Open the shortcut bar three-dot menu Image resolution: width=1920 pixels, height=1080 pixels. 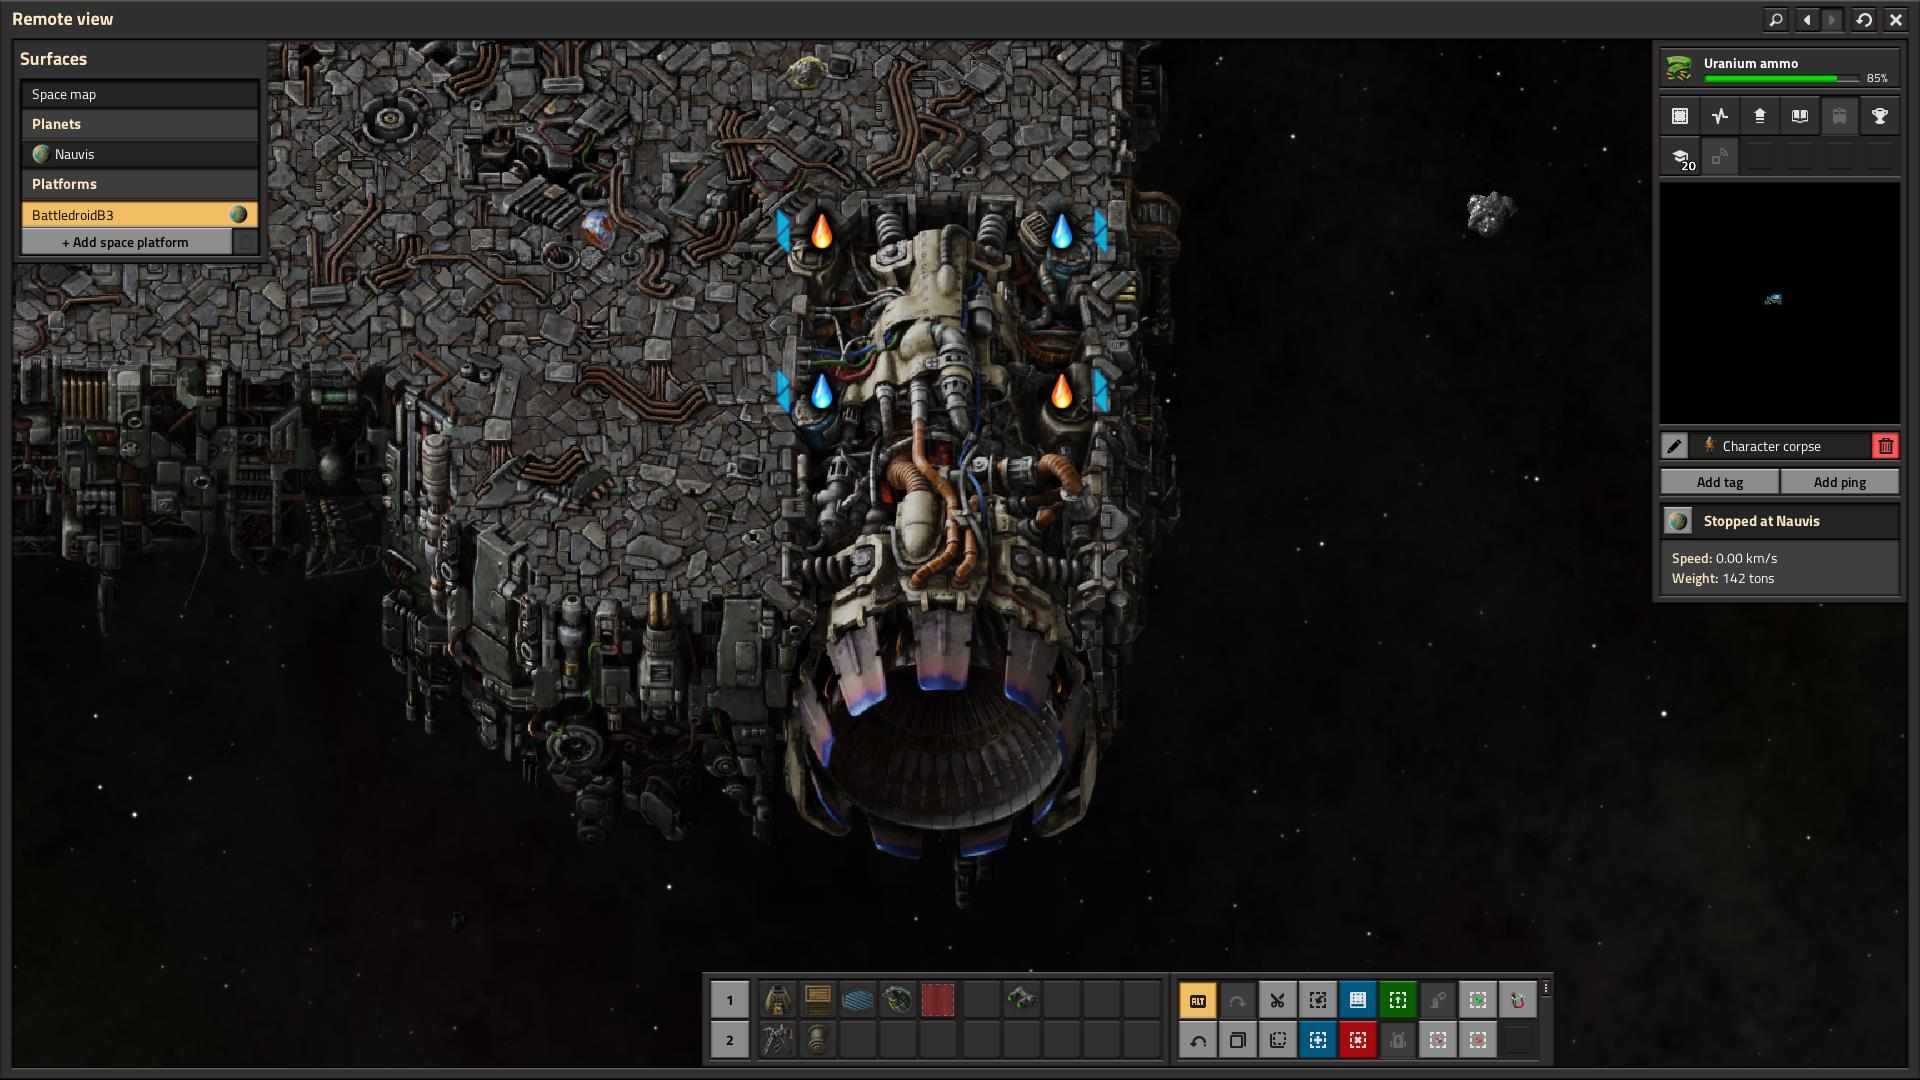pyautogui.click(x=1546, y=988)
